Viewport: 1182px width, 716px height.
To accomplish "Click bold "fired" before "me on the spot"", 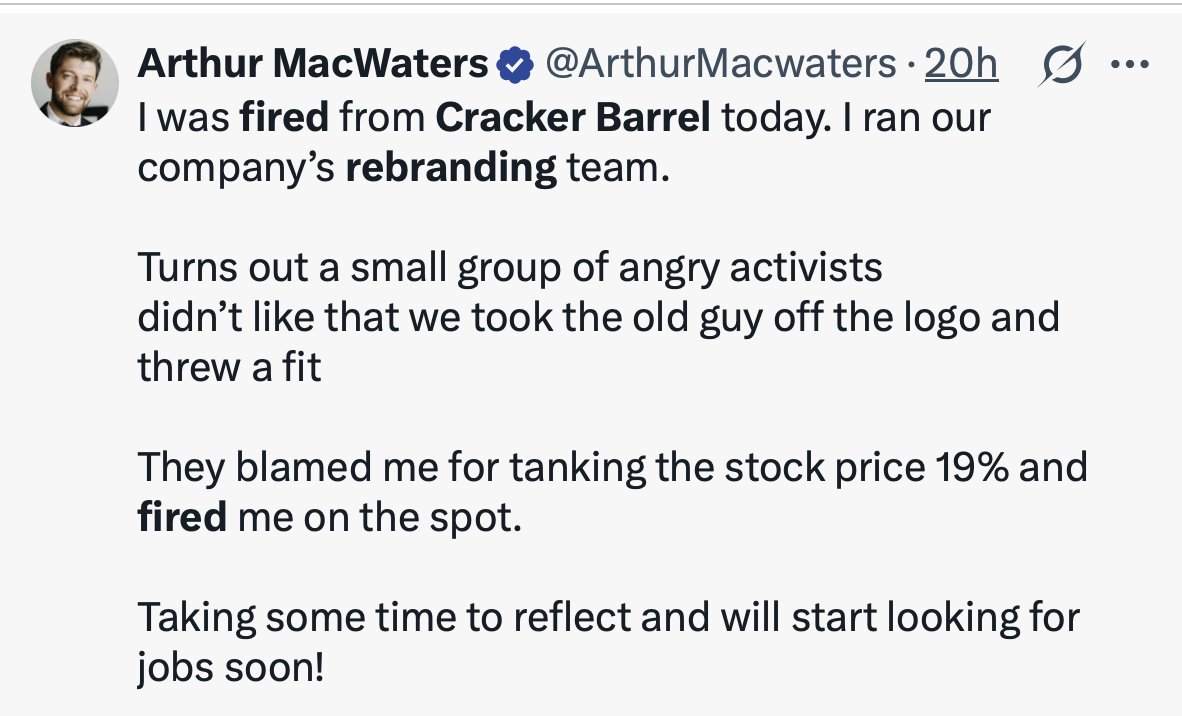I will tap(182, 519).
